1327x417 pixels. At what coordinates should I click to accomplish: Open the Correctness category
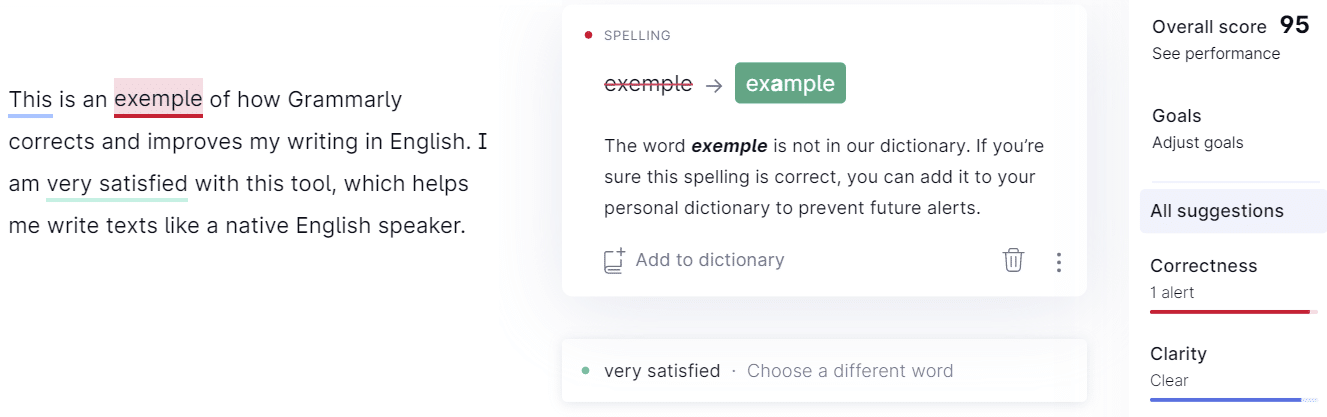click(x=1234, y=279)
